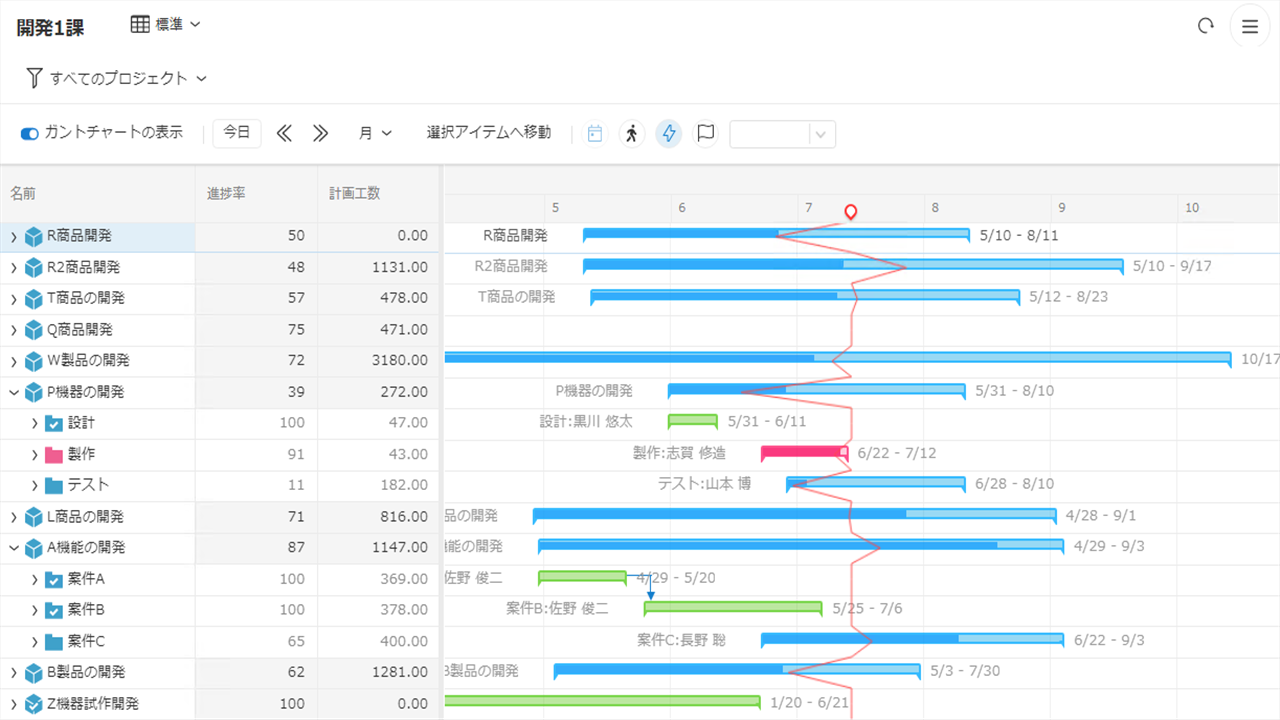Click the refresh icon at top right
The width and height of the screenshot is (1280, 720).
1205,27
